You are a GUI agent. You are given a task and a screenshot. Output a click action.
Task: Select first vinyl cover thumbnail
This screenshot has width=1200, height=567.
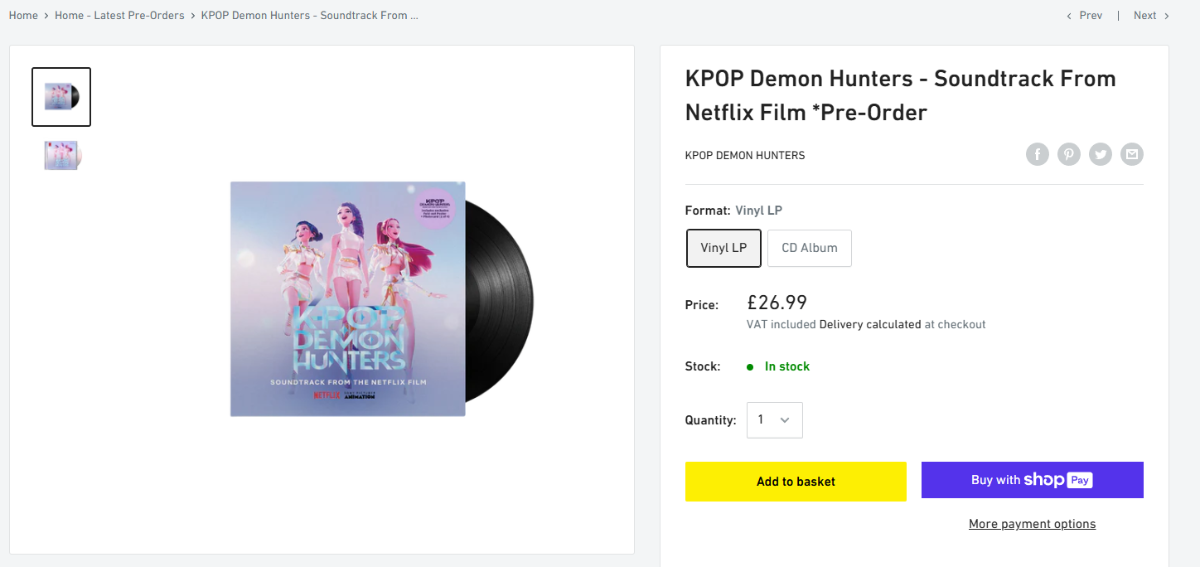61,97
